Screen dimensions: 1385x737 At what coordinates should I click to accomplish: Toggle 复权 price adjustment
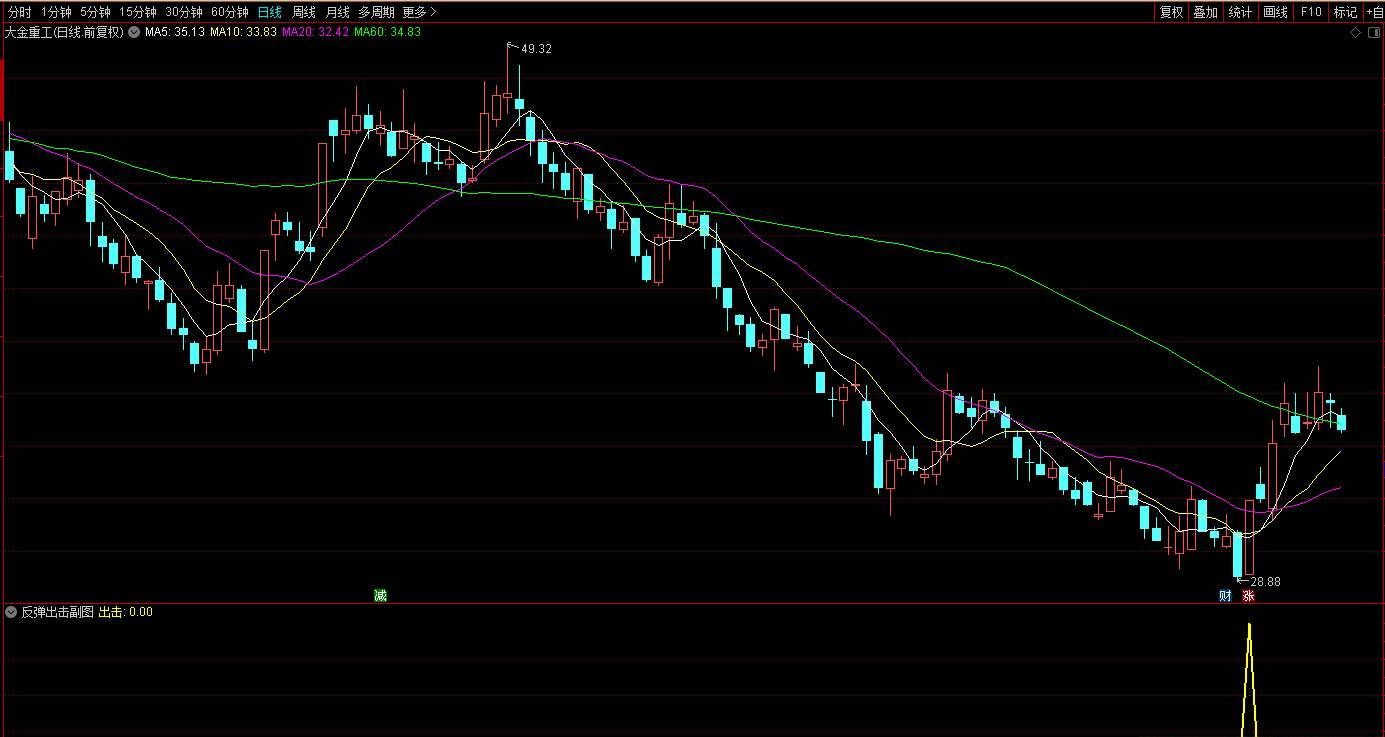1171,12
